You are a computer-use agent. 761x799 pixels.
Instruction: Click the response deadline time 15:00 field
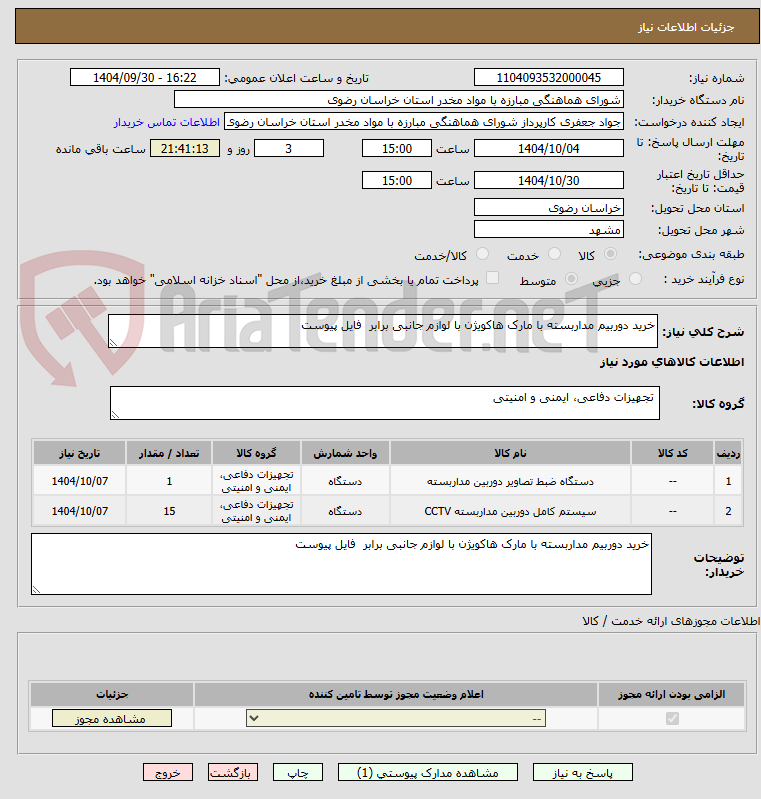pyautogui.click(x=397, y=148)
